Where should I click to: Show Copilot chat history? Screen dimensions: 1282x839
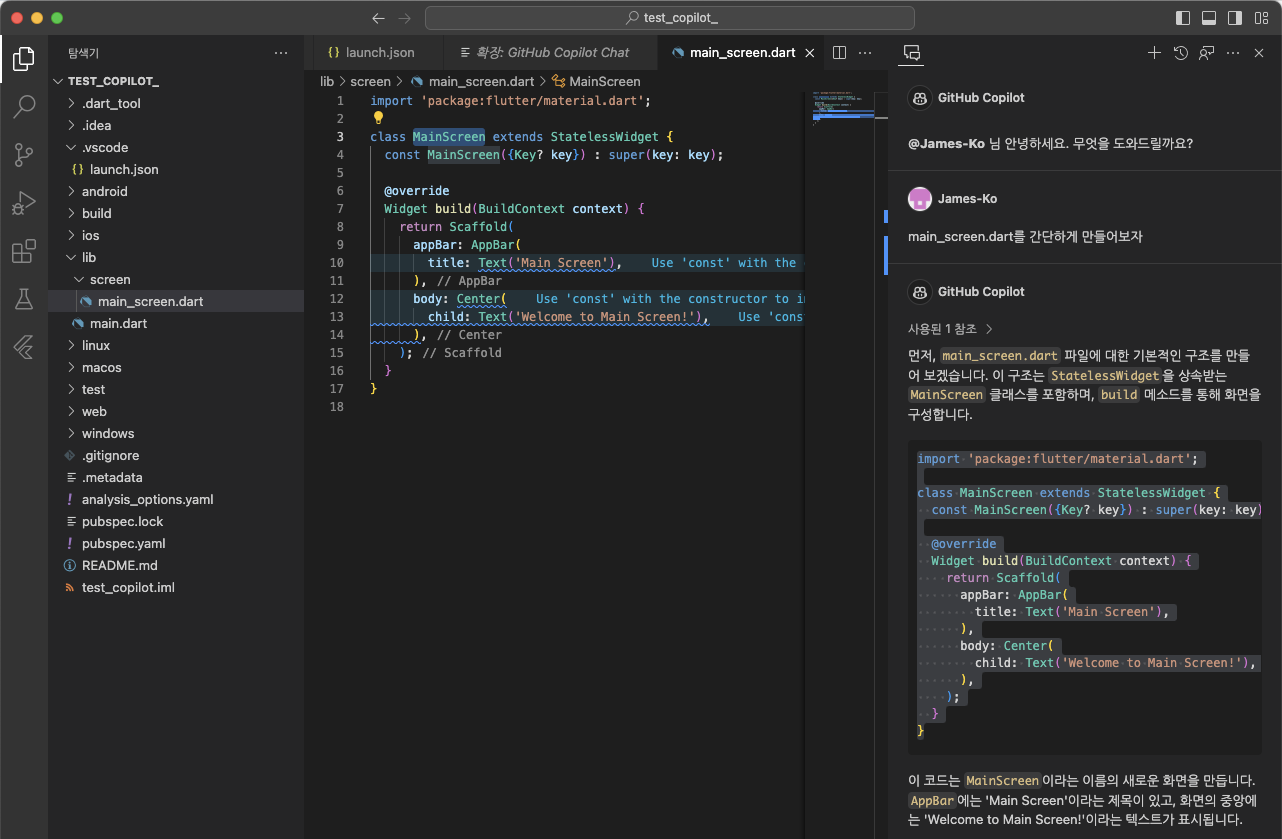[x=1180, y=53]
